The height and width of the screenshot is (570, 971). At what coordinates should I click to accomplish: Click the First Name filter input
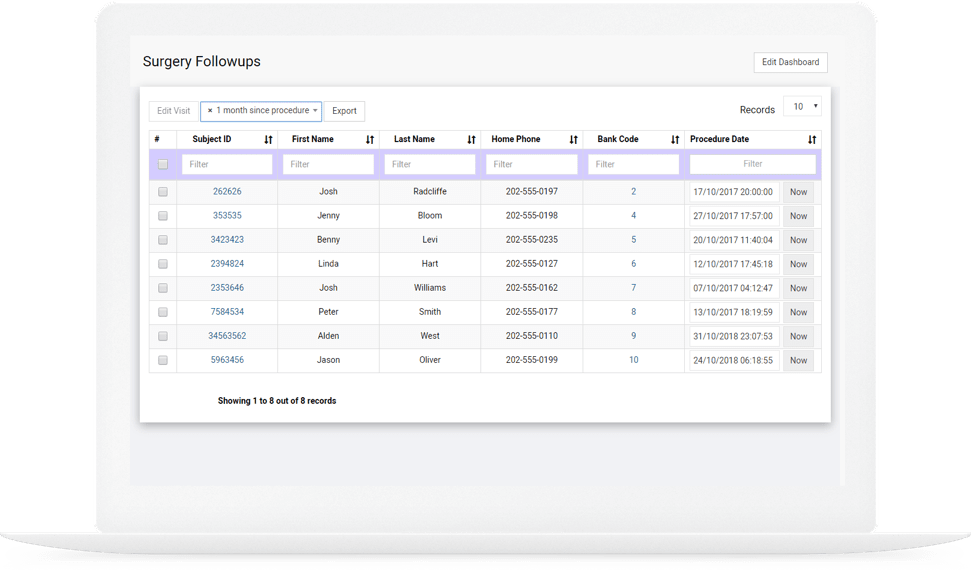tap(328, 164)
